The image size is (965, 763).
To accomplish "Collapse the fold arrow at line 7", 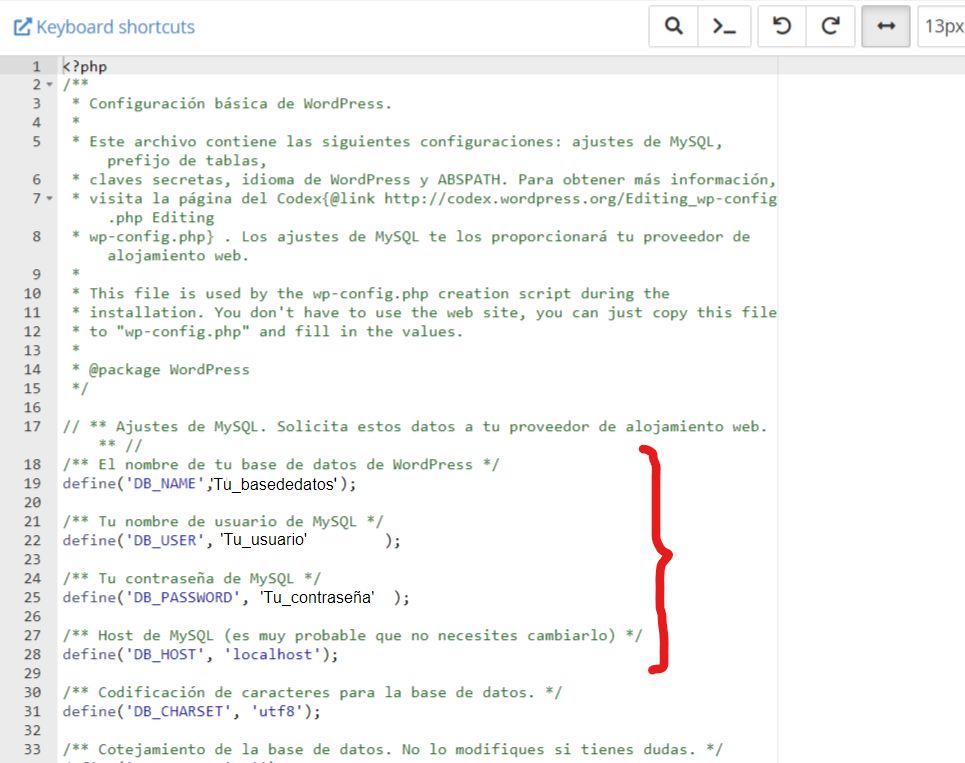I will point(50,198).
